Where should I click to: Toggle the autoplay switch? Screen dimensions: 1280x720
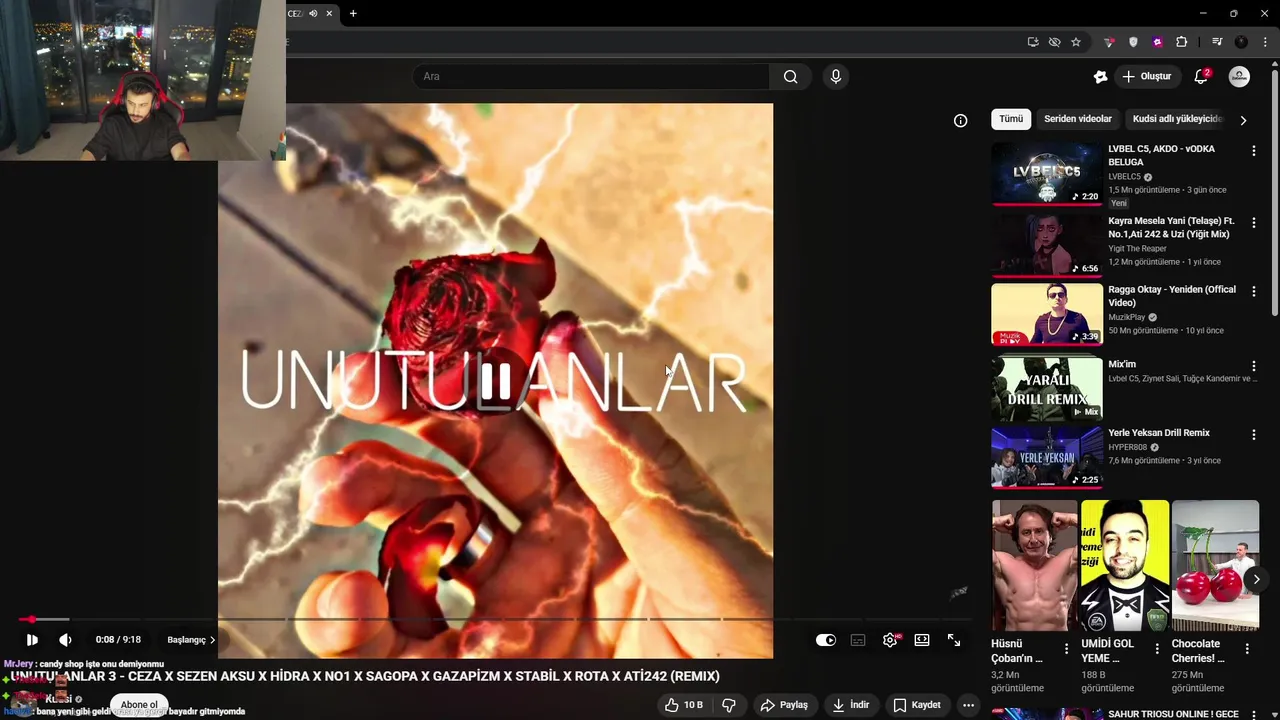tap(825, 640)
